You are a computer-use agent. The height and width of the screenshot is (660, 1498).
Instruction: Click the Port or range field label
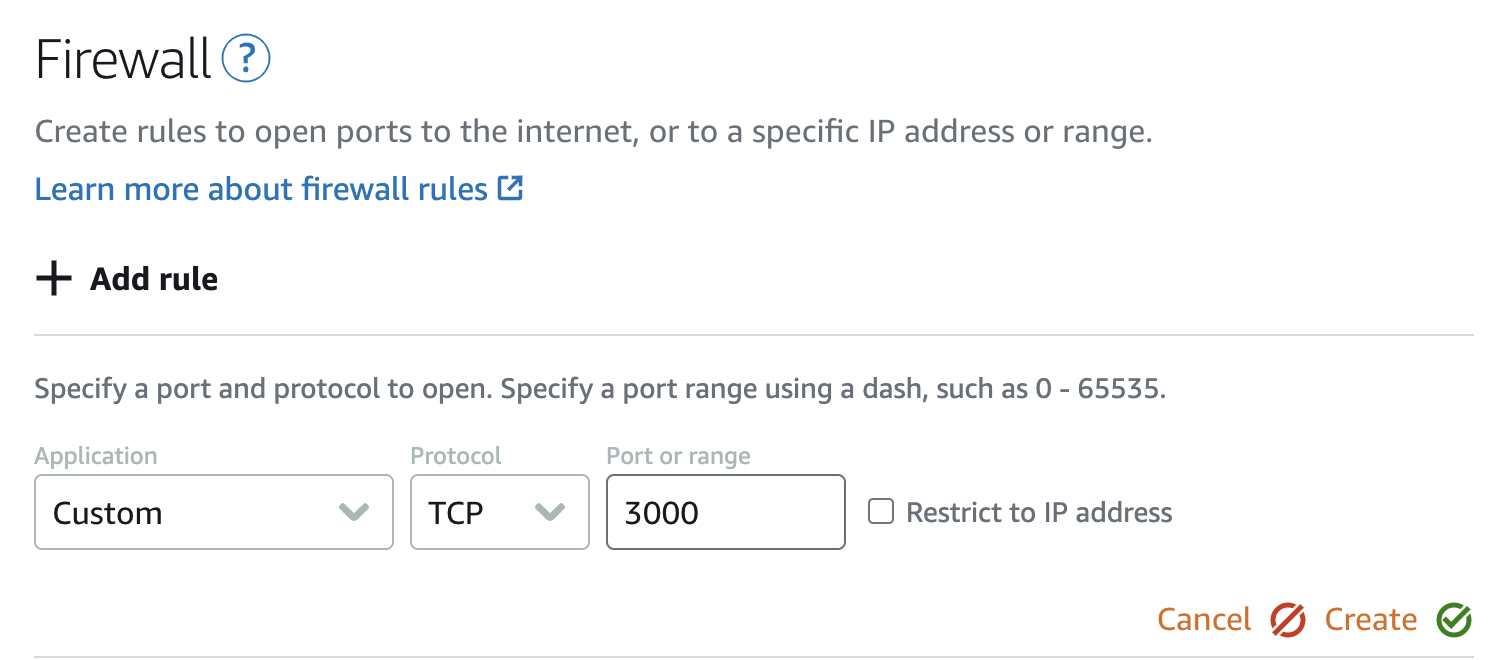(678, 456)
